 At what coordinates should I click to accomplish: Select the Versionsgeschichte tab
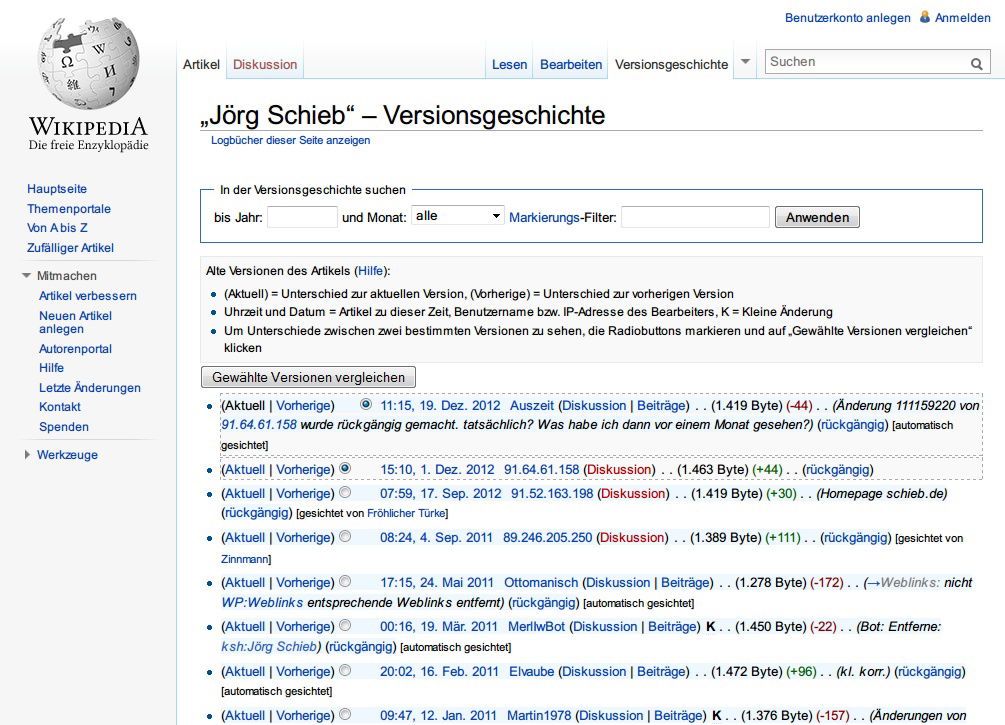pos(671,64)
